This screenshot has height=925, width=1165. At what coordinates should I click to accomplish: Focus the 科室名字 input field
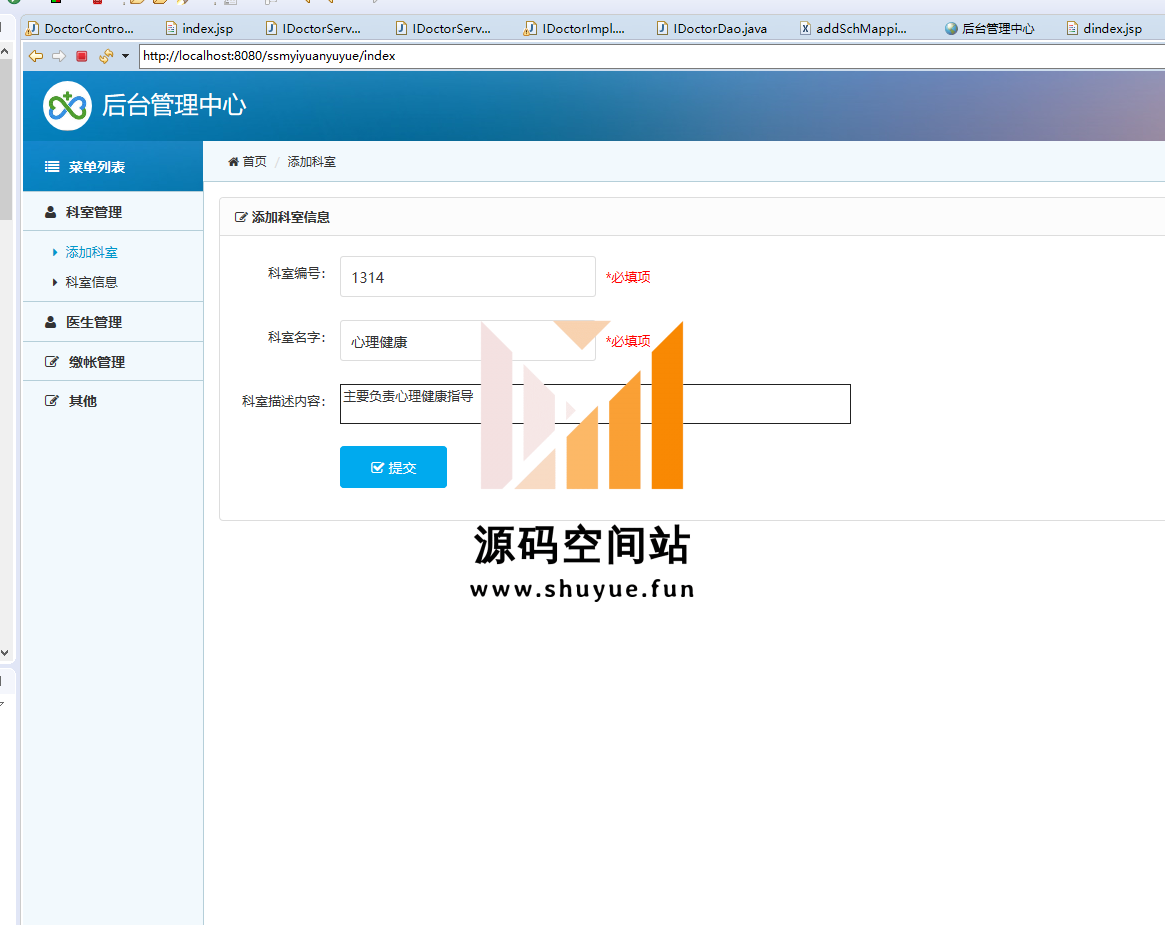[x=467, y=340]
